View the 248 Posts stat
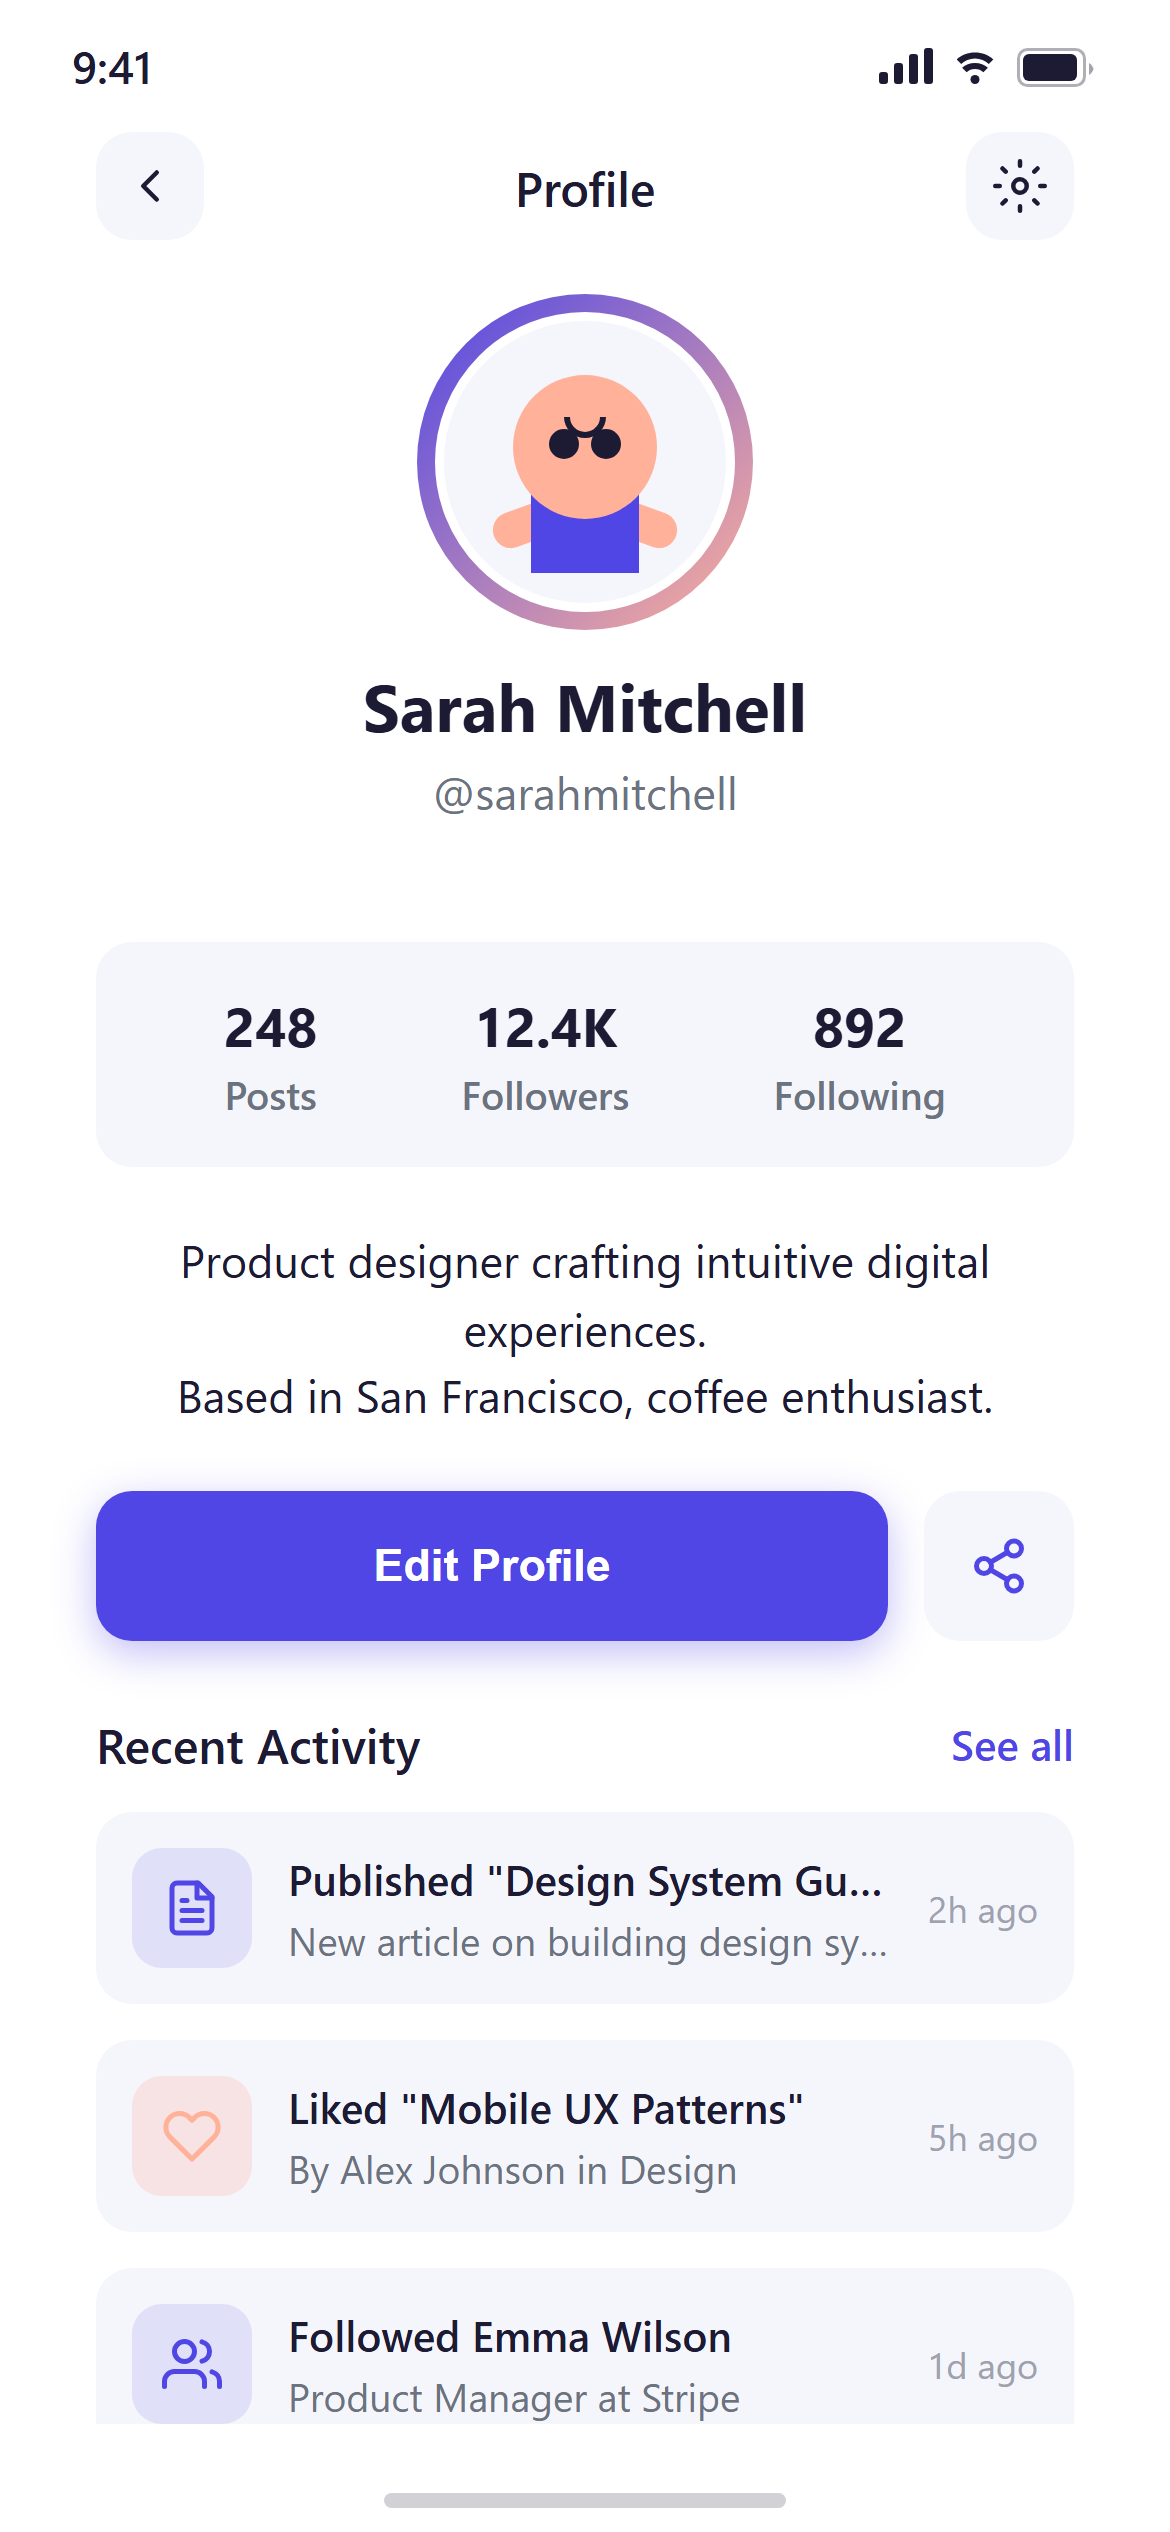This screenshot has height=2532, width=1170. 271,1058
